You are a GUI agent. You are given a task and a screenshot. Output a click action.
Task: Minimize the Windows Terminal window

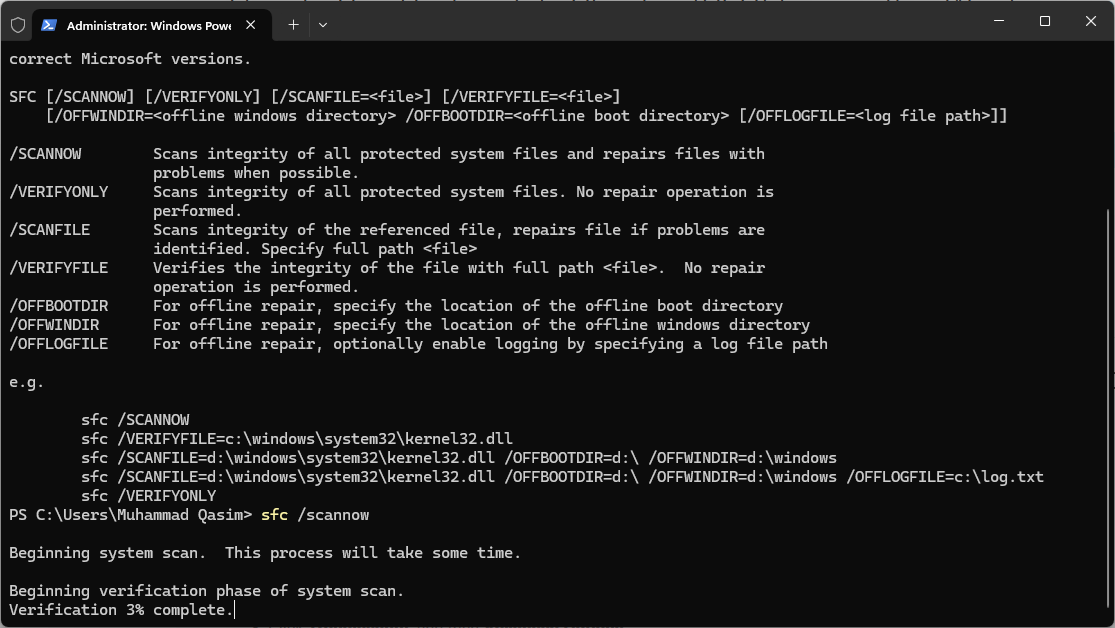click(x=998, y=21)
